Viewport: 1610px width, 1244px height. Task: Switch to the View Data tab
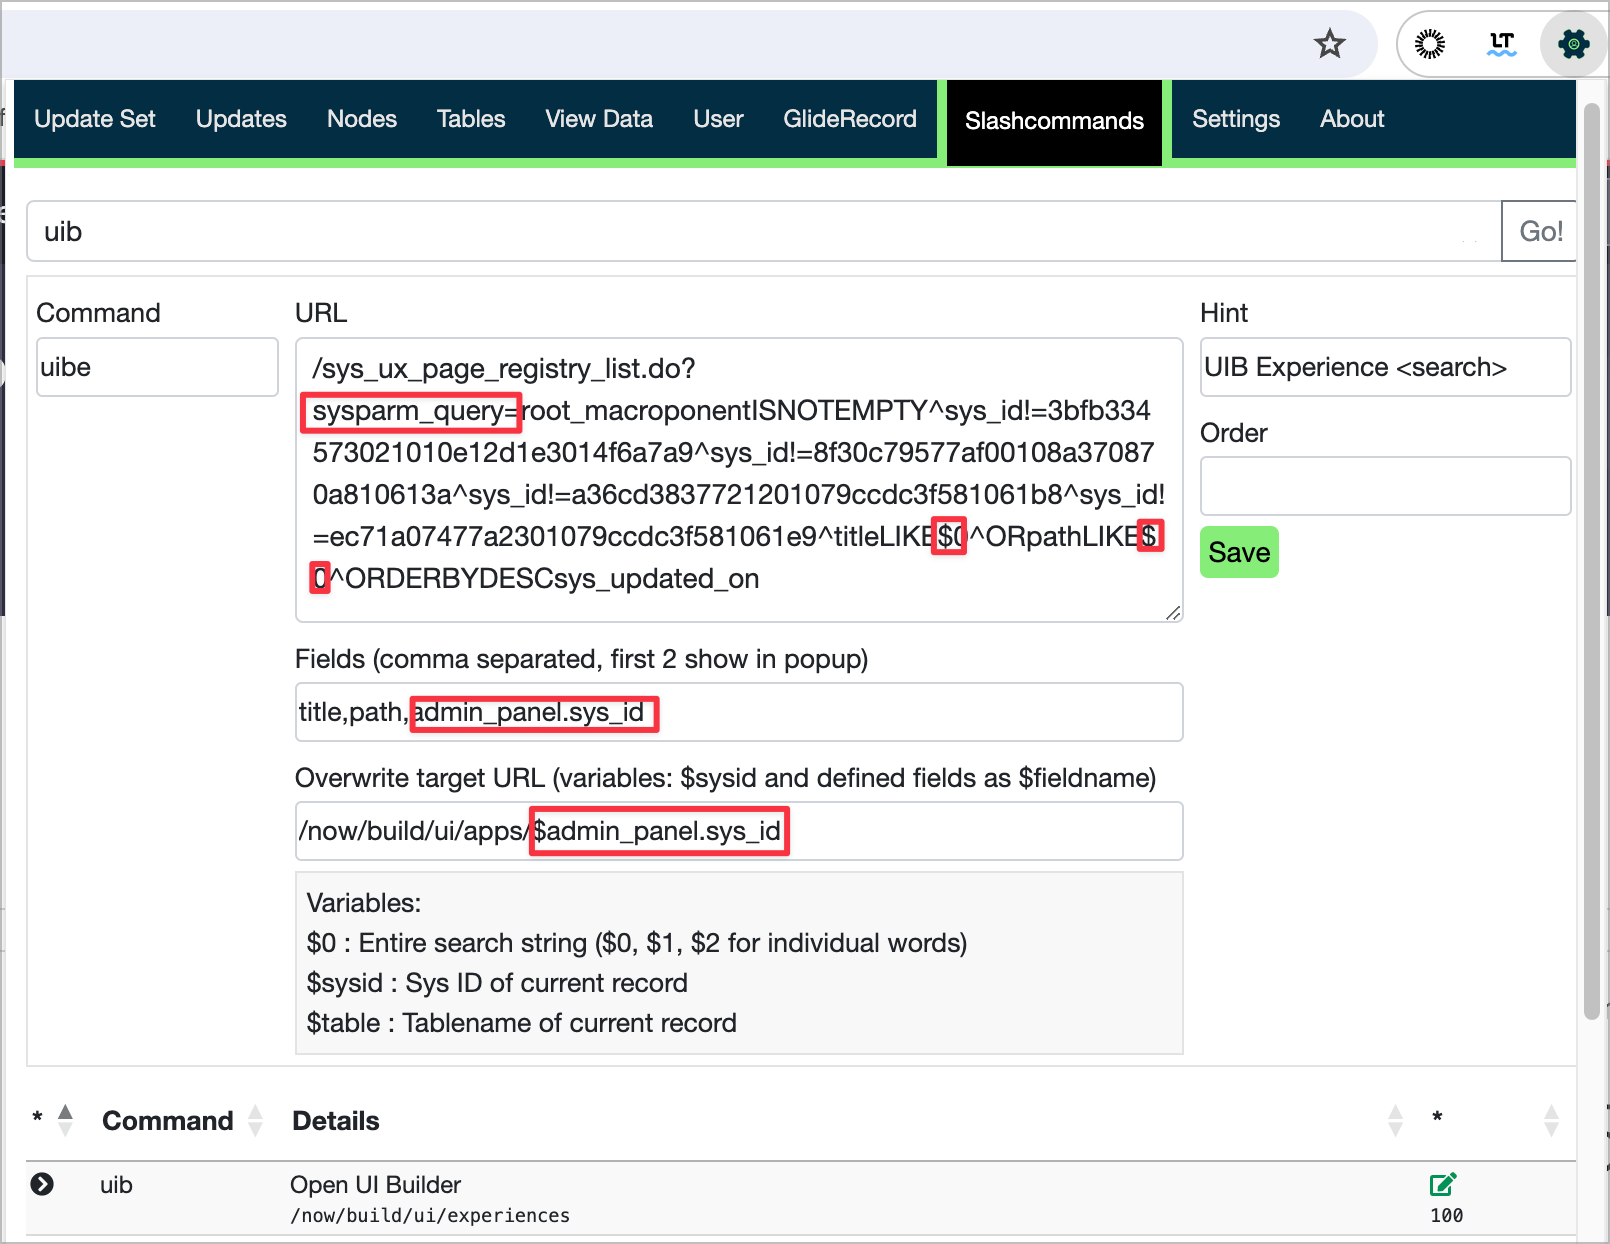click(x=598, y=119)
